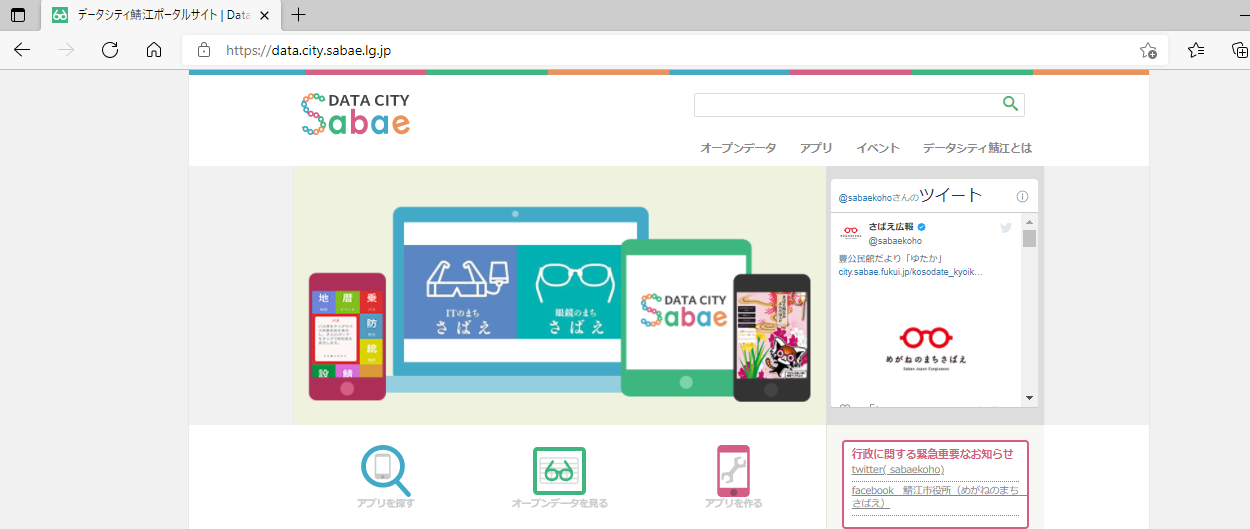Click the Twitter bird icon in widget
This screenshot has width=1250, height=529.
coord(1006,228)
